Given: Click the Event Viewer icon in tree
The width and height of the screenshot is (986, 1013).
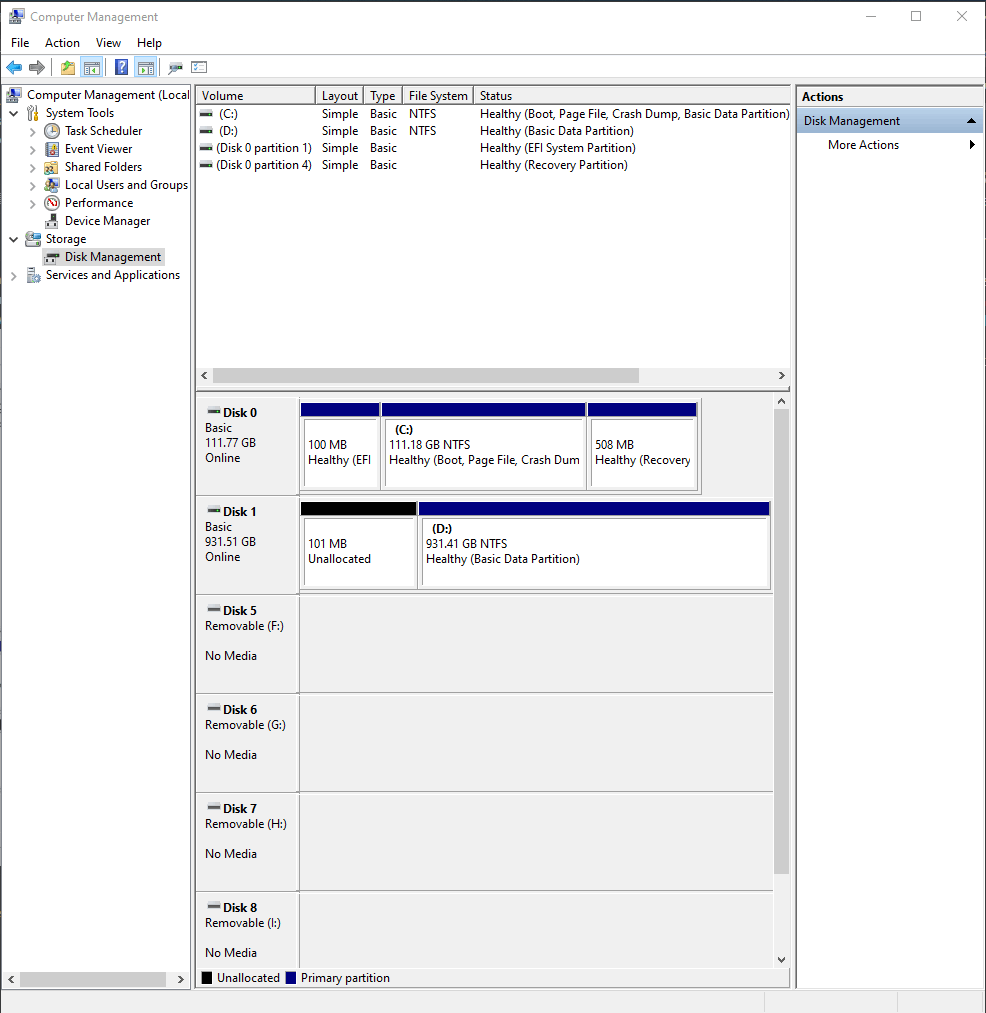Looking at the screenshot, I should 52,149.
